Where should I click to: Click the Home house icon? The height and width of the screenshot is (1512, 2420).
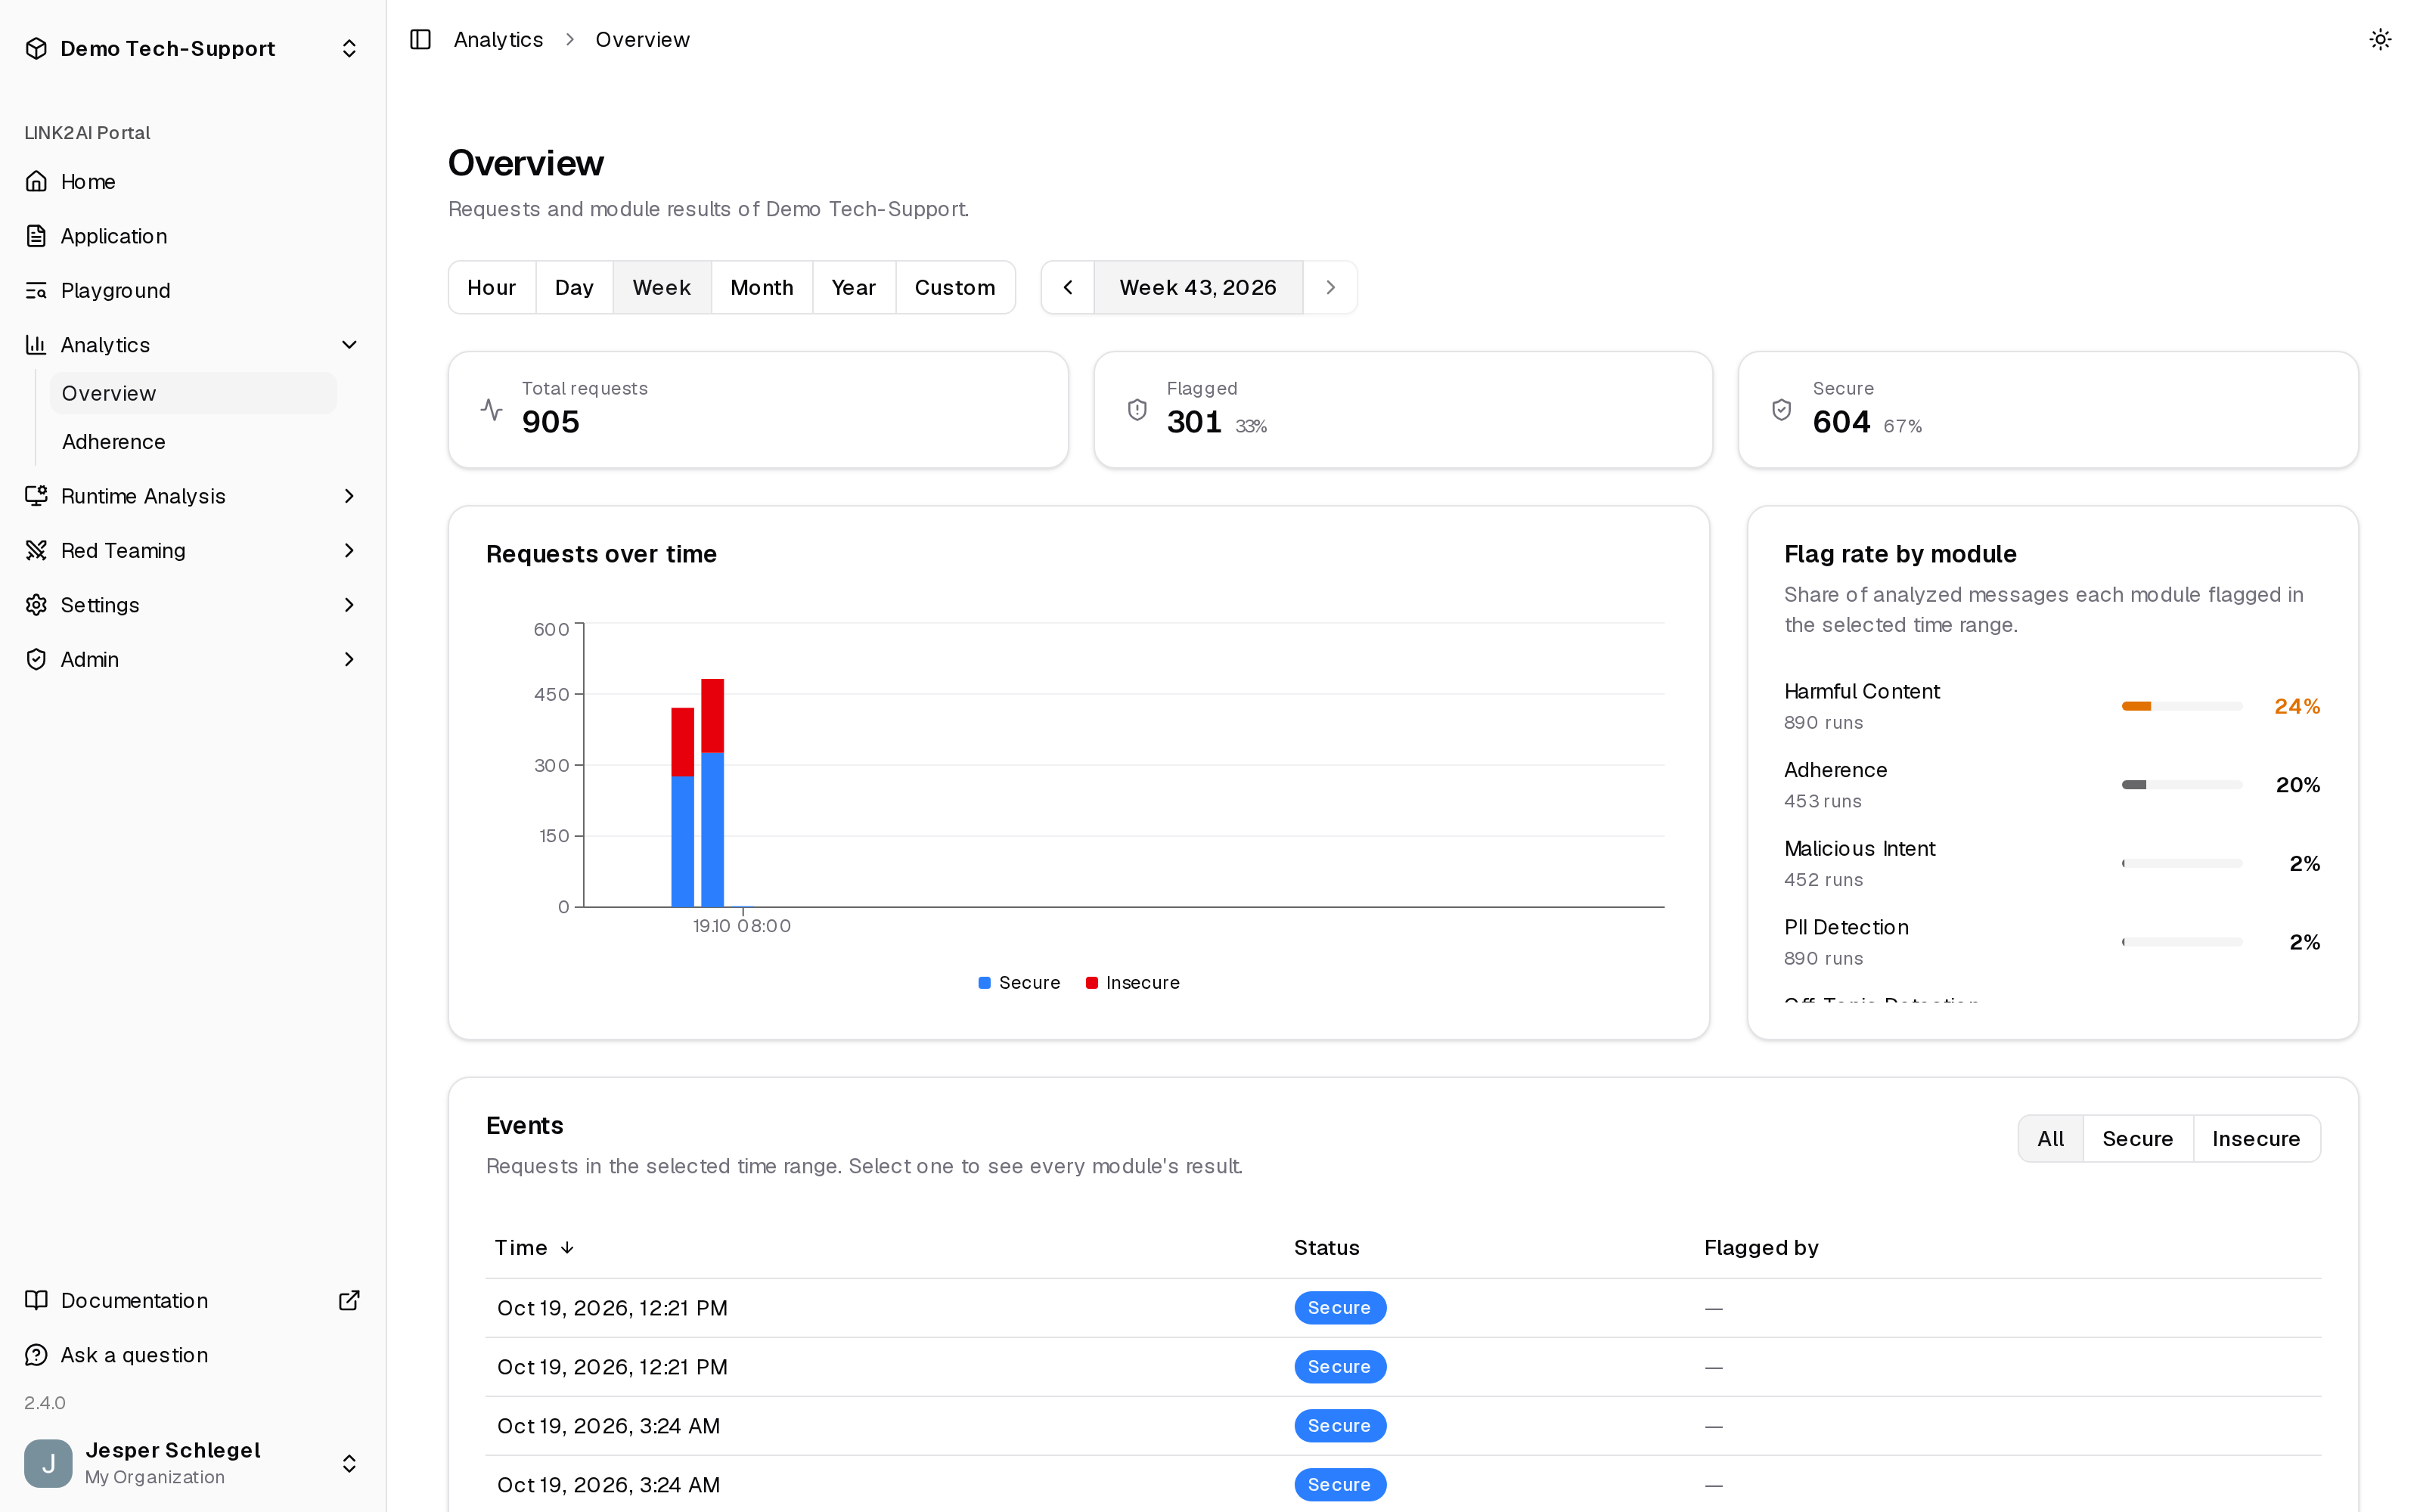(36, 181)
